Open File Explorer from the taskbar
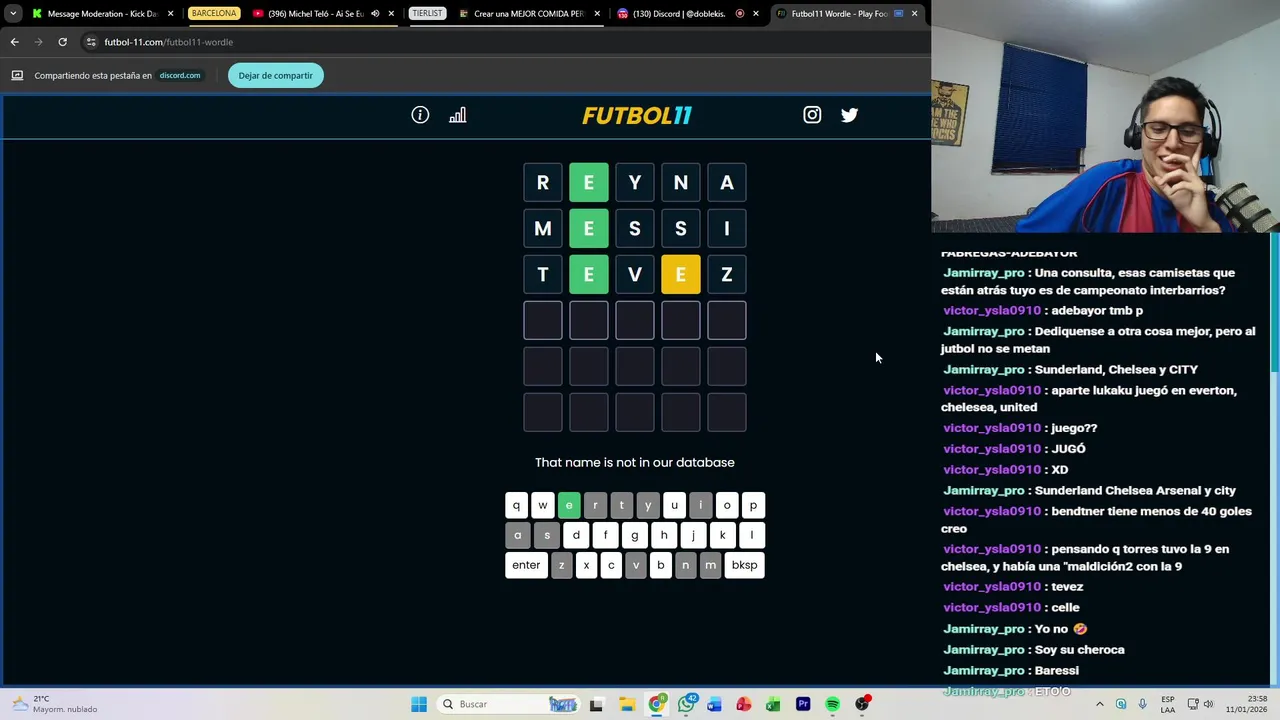 click(626, 704)
